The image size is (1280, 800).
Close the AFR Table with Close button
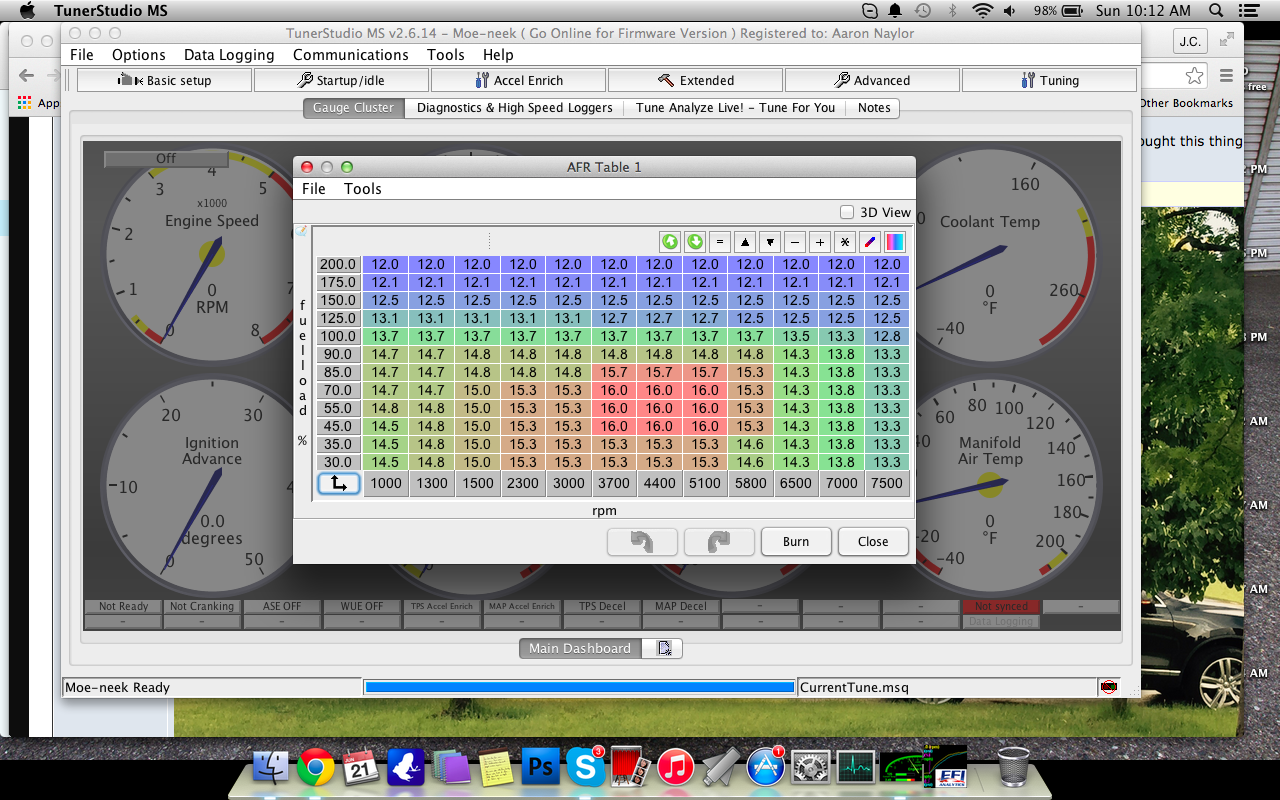coord(872,541)
